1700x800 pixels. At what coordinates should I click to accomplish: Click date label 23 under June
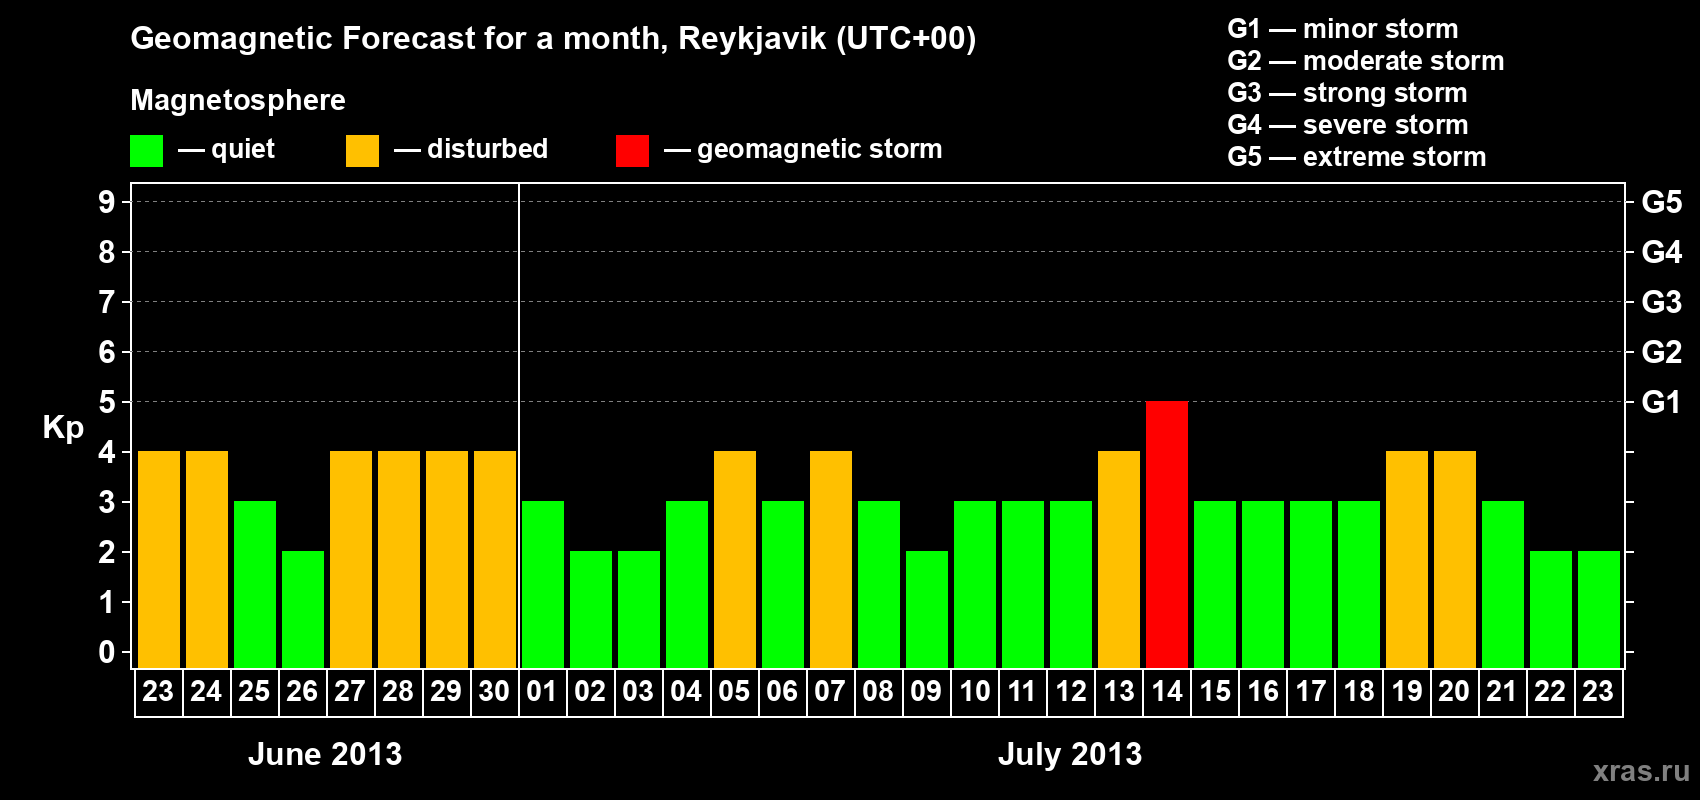pyautogui.click(x=158, y=691)
